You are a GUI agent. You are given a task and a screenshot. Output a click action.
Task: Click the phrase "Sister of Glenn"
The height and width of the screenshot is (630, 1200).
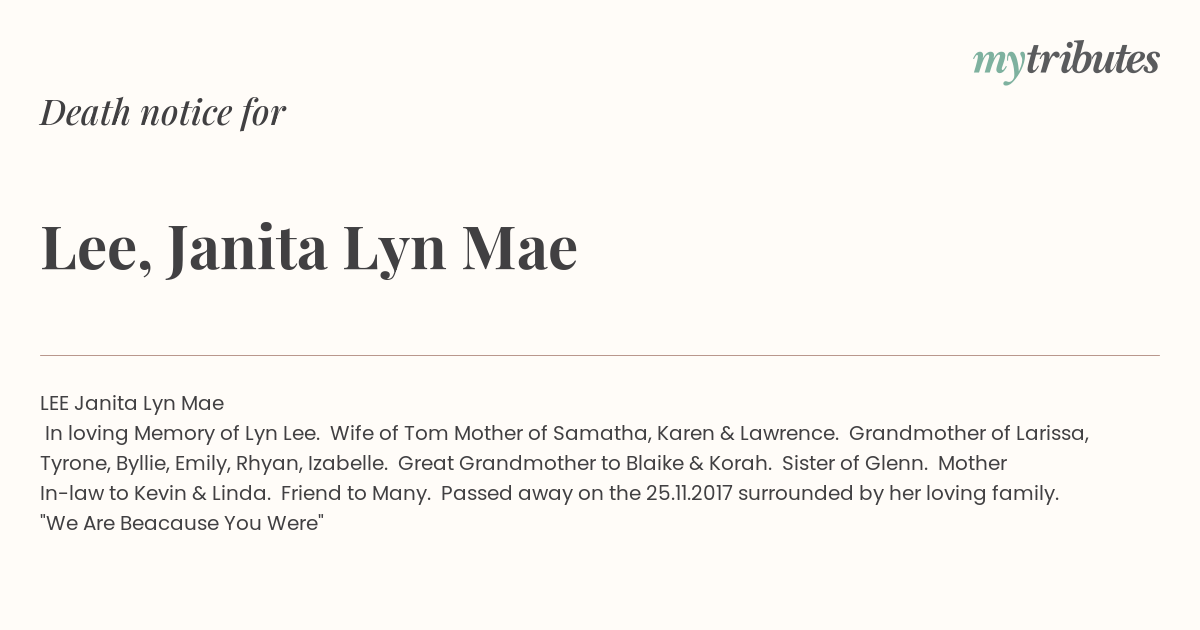click(854, 464)
